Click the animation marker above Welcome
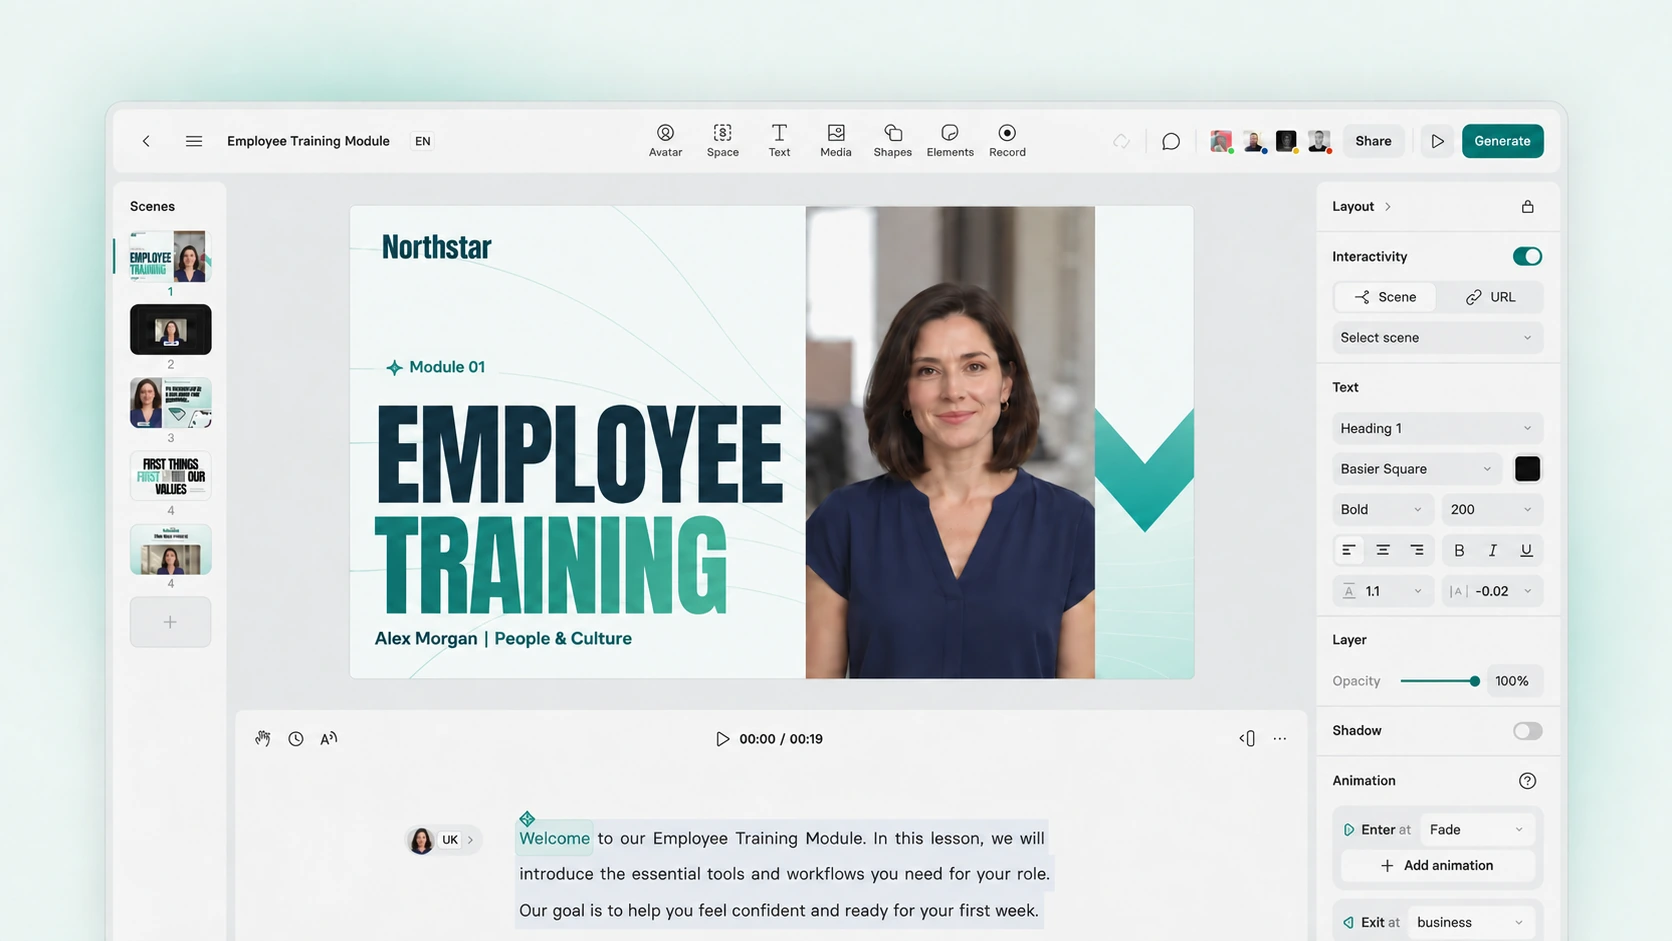 (x=527, y=819)
